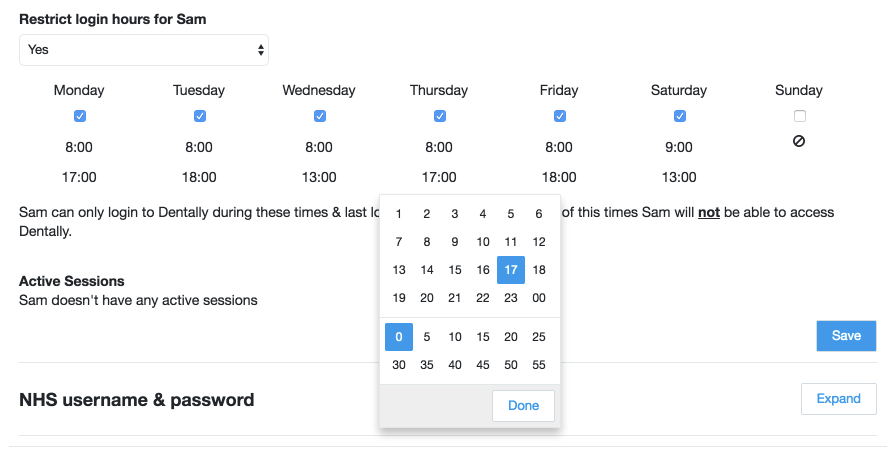Uncheck the Saturday login checkbox

679,116
